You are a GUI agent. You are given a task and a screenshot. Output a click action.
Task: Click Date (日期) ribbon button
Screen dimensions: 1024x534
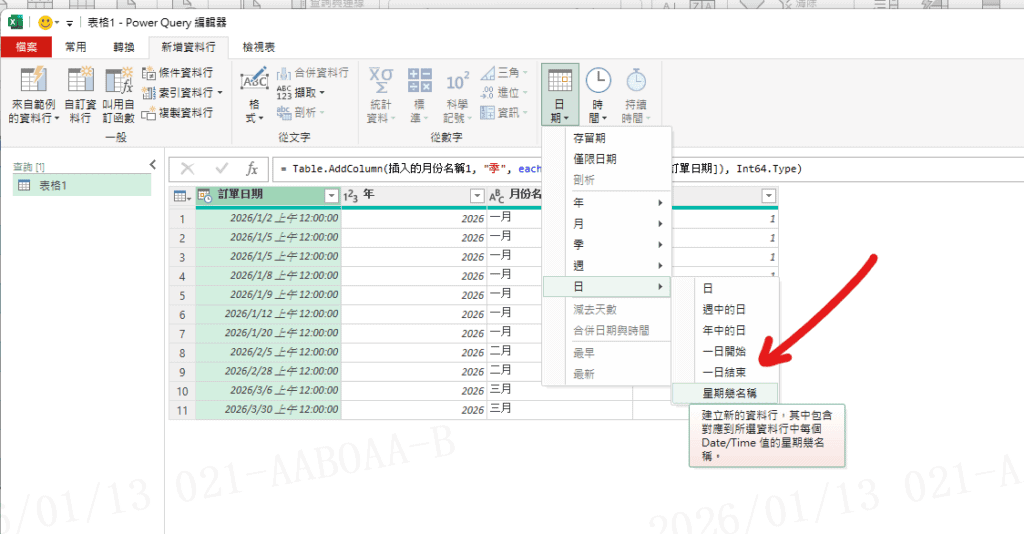tap(560, 95)
